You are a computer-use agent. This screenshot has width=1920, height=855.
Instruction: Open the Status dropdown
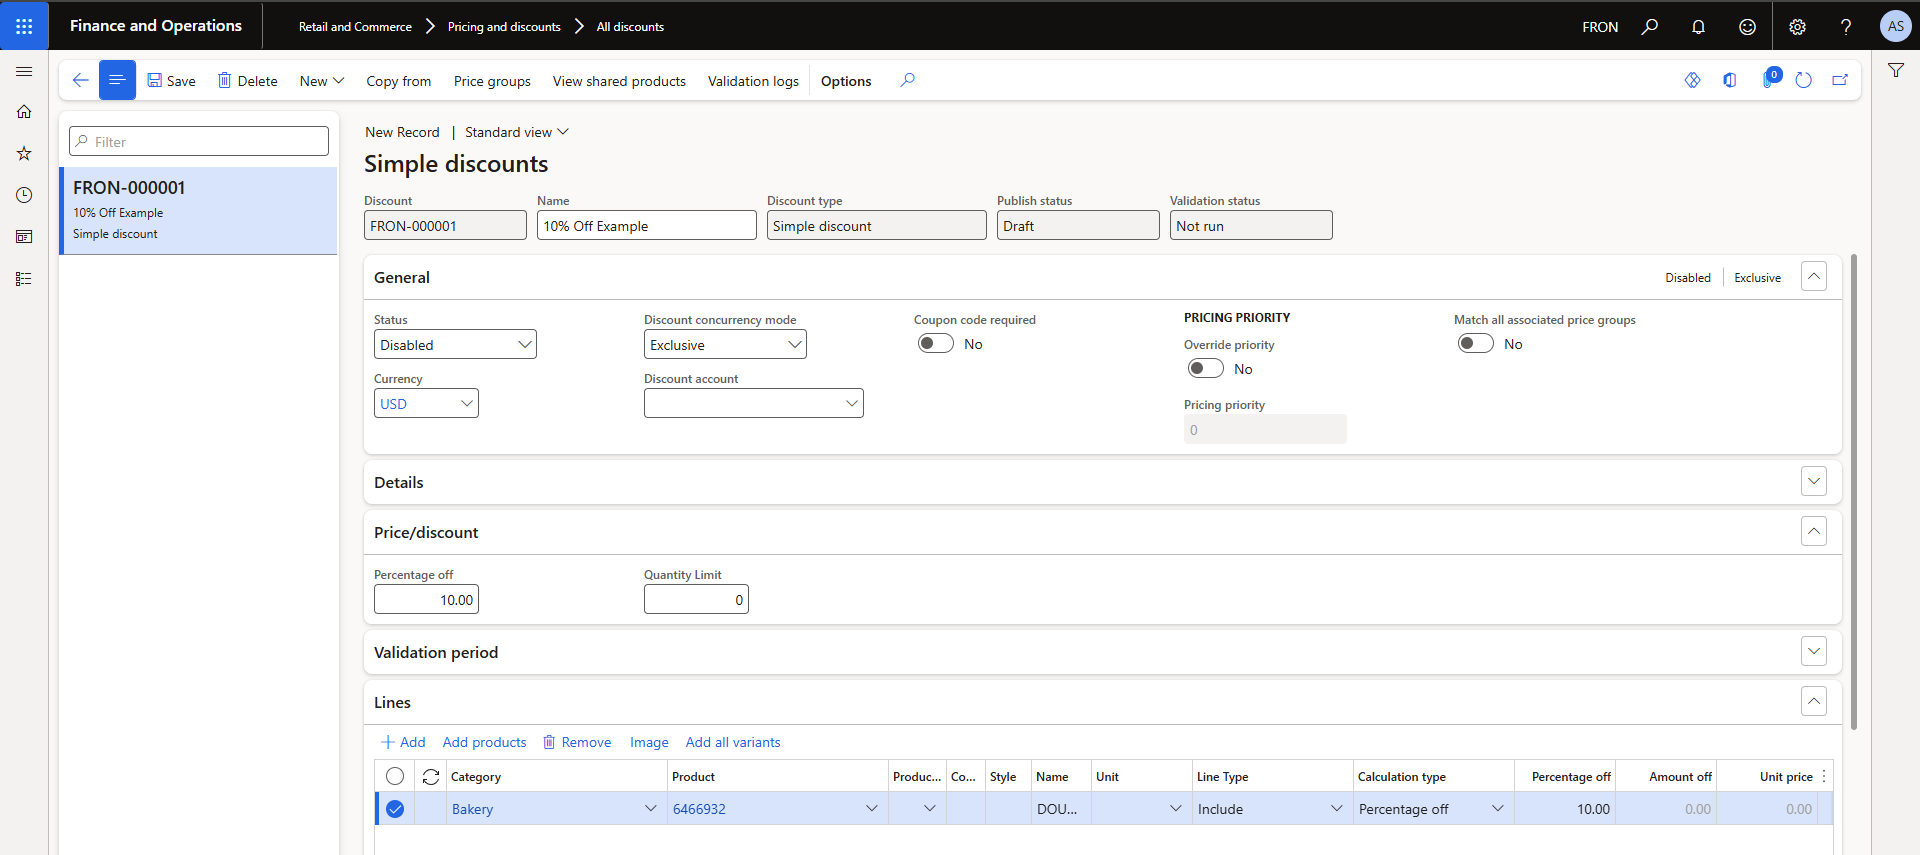pos(455,345)
